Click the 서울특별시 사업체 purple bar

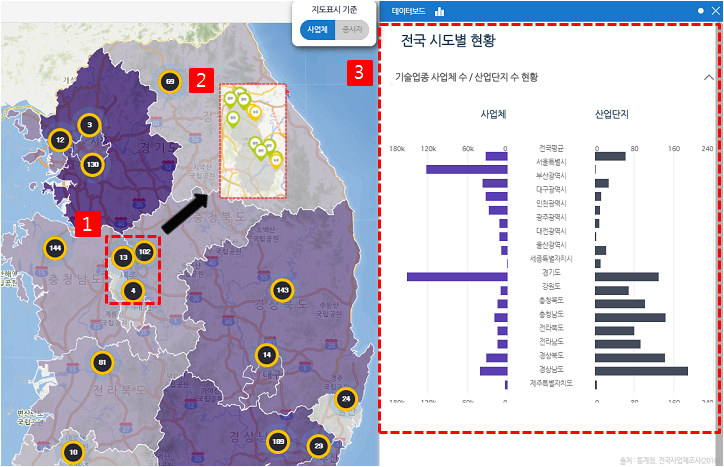(x=467, y=169)
